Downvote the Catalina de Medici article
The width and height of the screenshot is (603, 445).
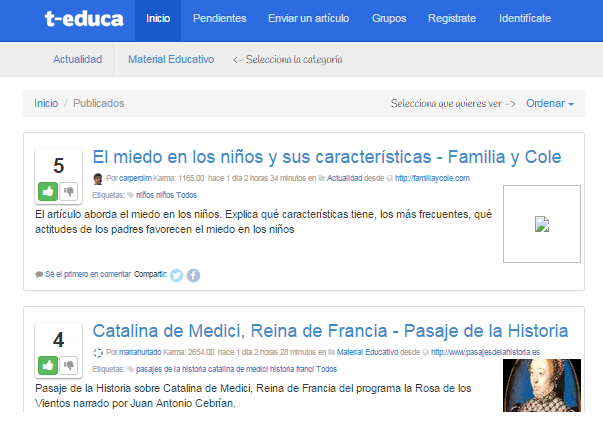click(x=69, y=365)
